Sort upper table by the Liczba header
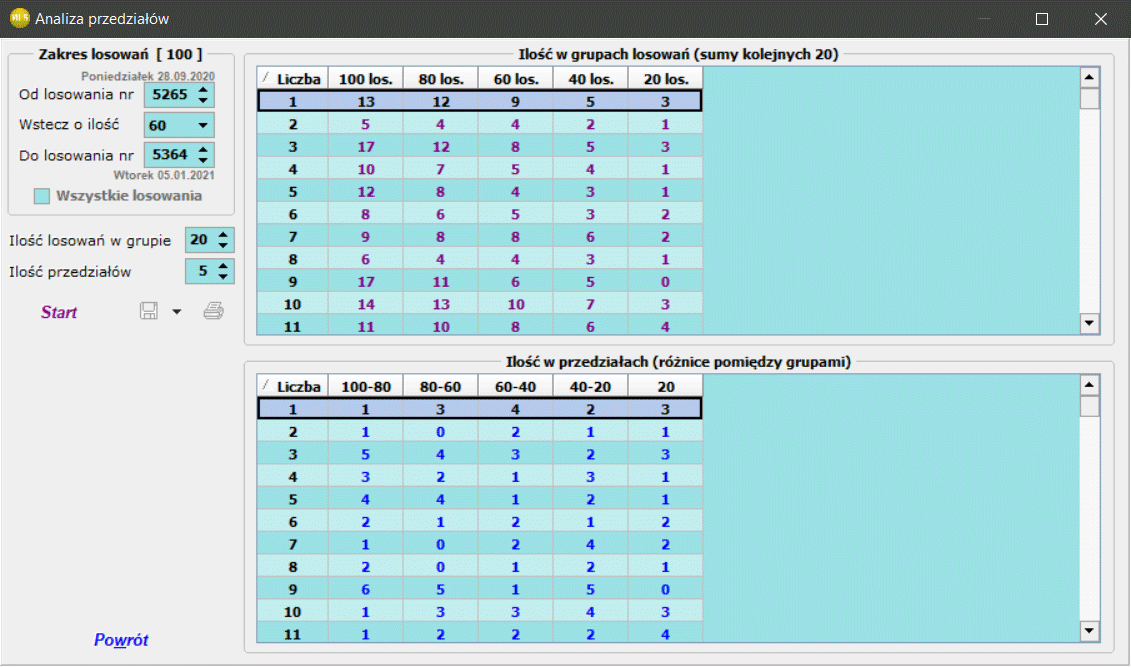This screenshot has width=1131, height=667. 293,79
